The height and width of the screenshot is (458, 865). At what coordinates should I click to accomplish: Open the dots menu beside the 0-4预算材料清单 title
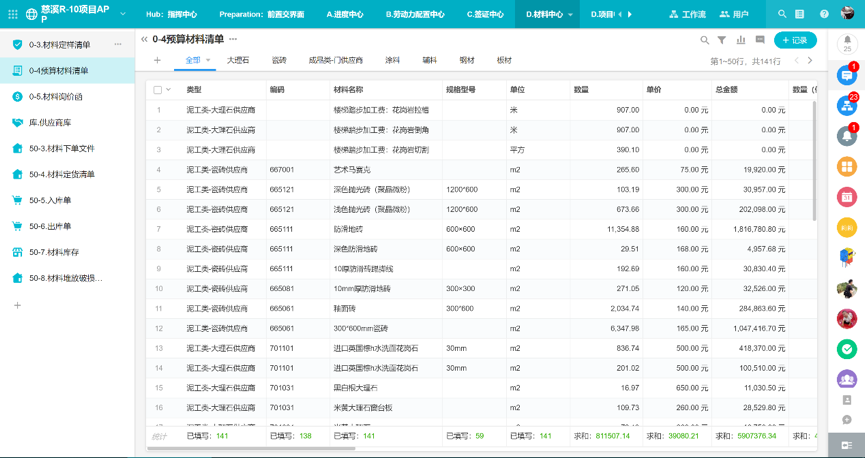pos(233,39)
